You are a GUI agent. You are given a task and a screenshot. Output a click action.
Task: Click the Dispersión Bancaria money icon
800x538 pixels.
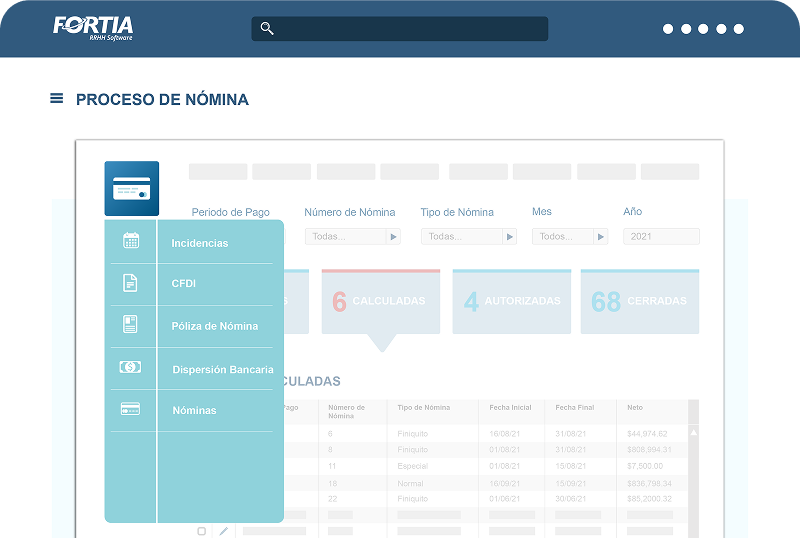(x=131, y=367)
